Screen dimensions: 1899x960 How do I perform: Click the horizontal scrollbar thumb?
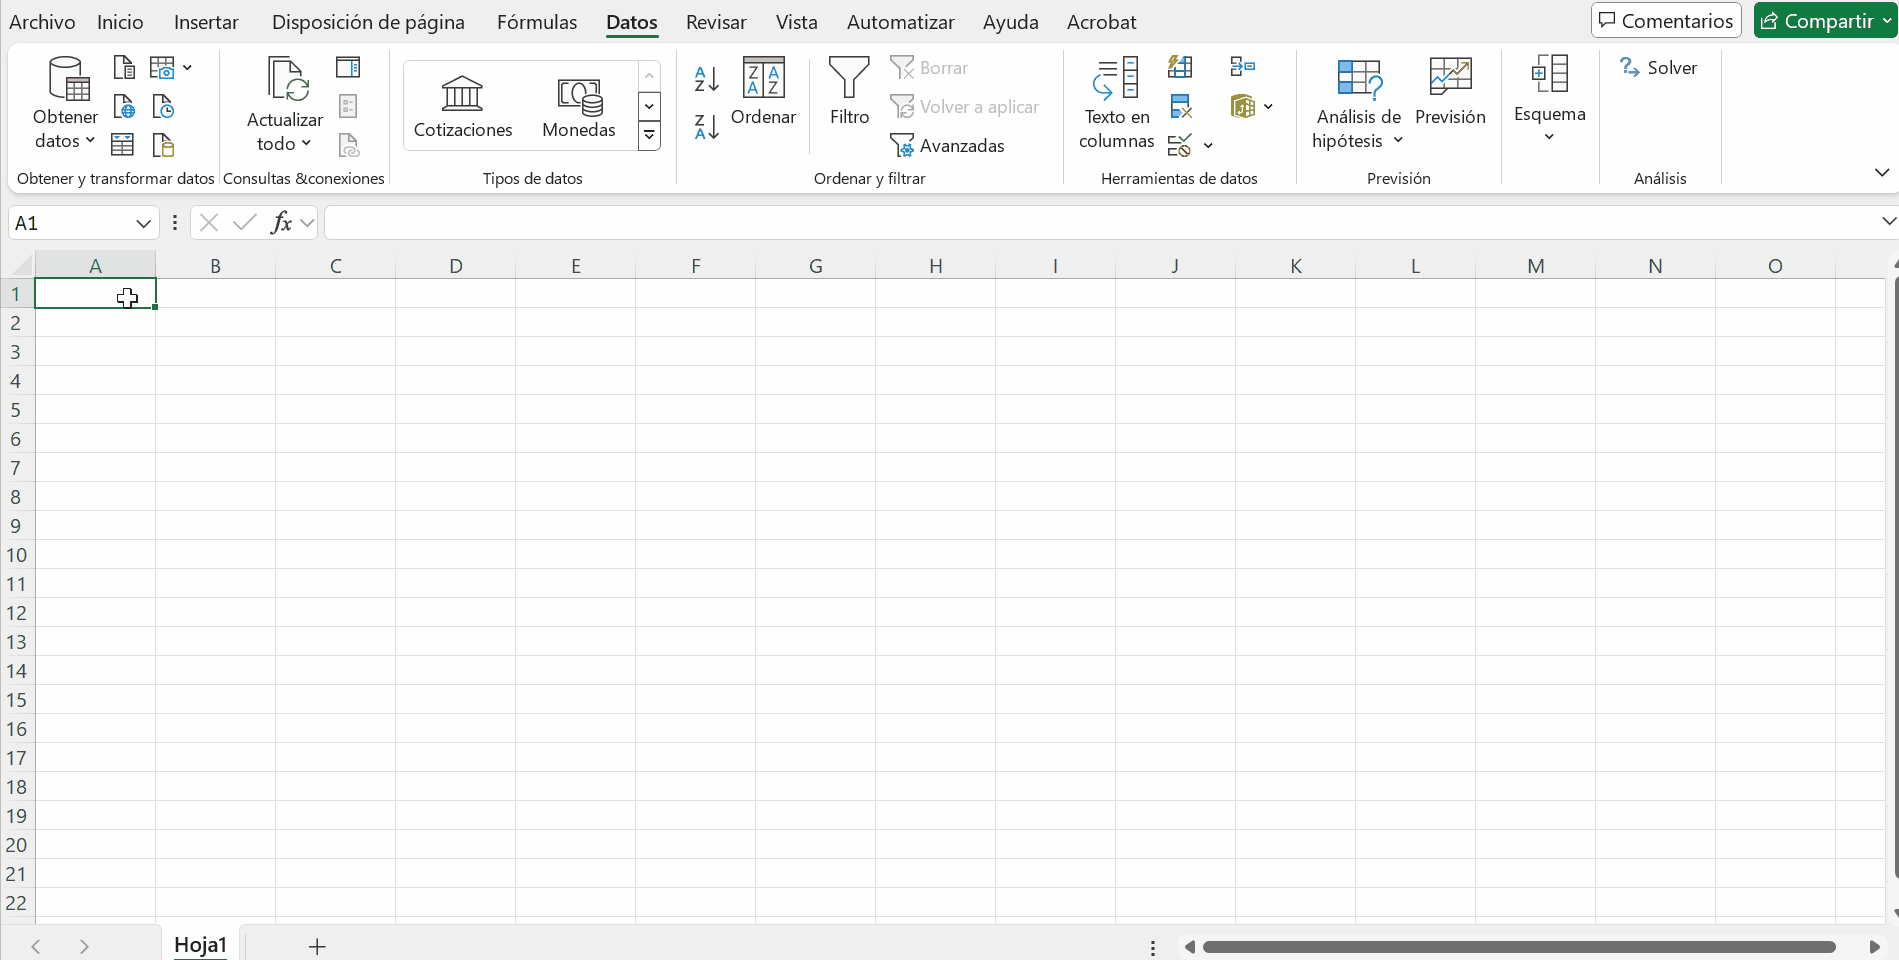coord(1518,947)
